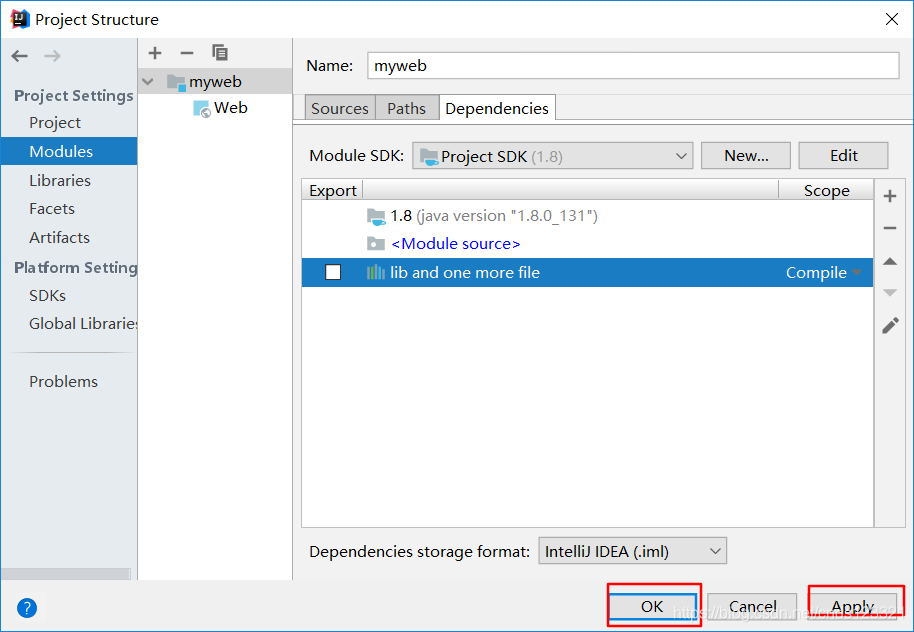This screenshot has height=632, width=914.
Task: Switch to the Sources tab
Action: tap(340, 108)
